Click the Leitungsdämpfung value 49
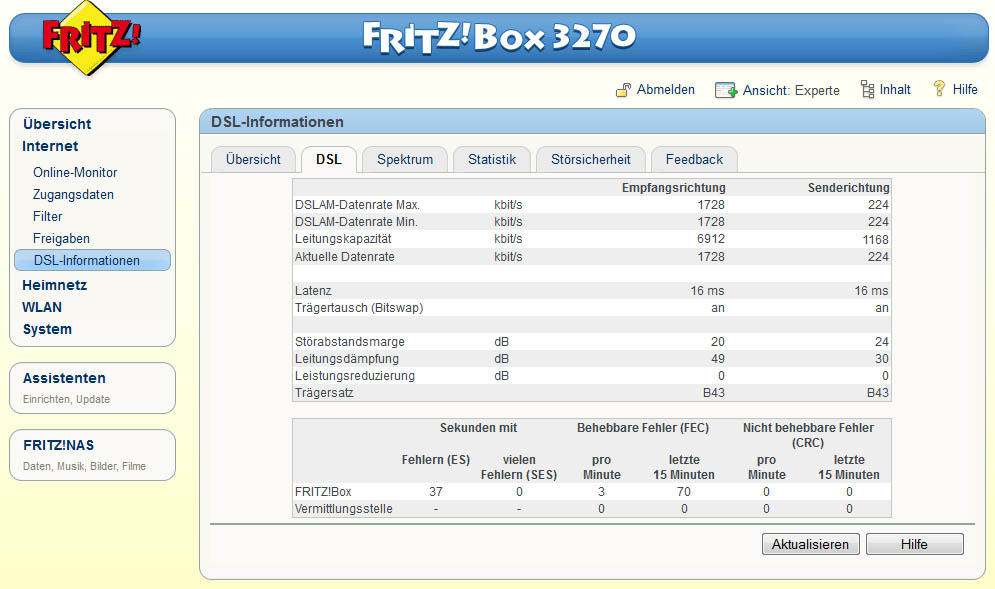 [718, 359]
